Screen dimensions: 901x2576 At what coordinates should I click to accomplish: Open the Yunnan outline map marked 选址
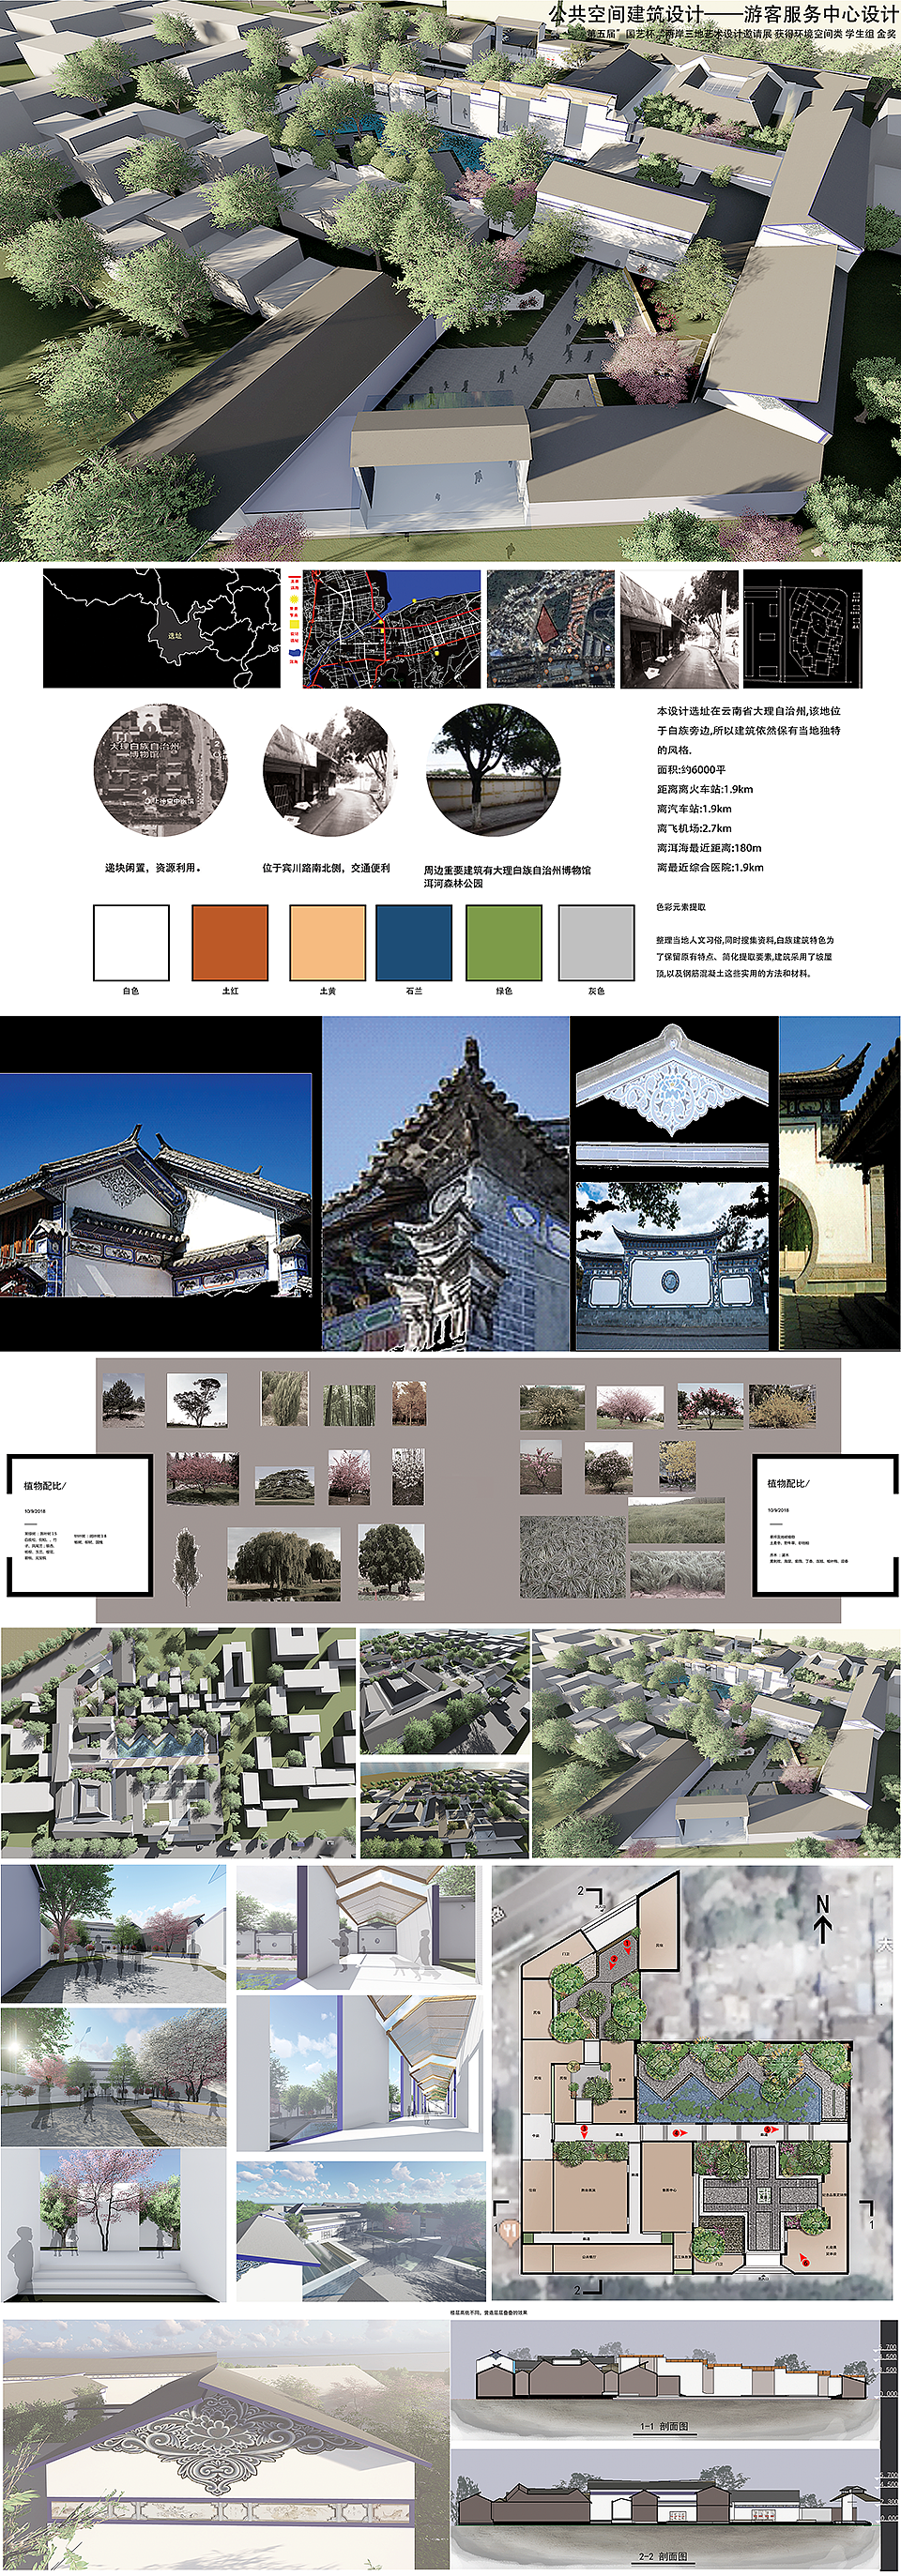162,629
